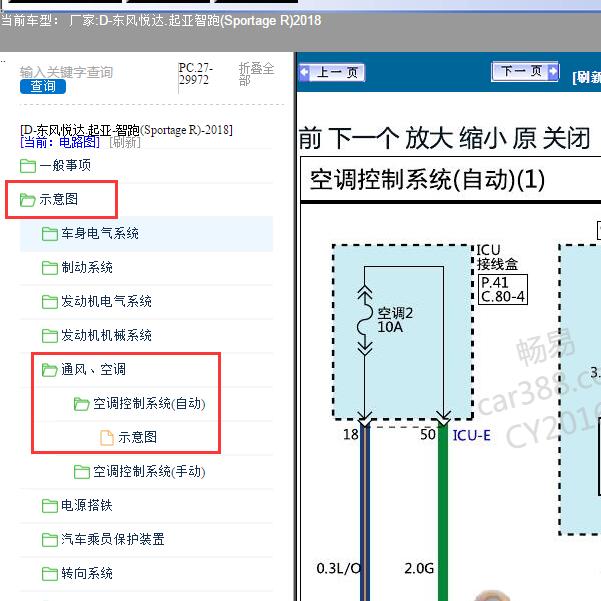Viewport: 601px width, 601px height.
Task: Click the [刷新] link in the blue header
Action: 586,77
